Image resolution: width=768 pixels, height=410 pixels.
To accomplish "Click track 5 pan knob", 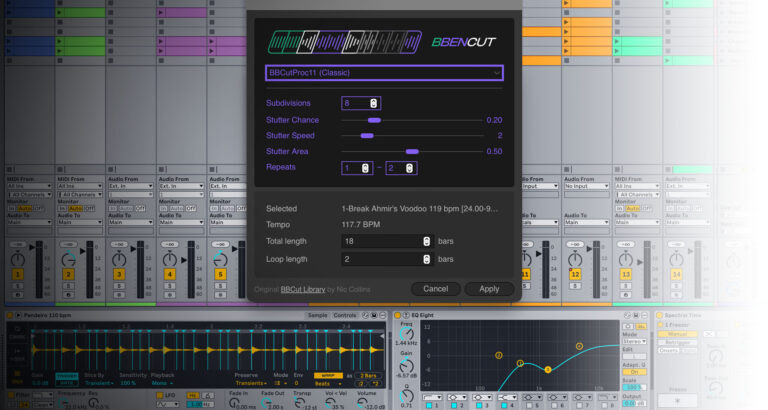I will tap(220, 259).
